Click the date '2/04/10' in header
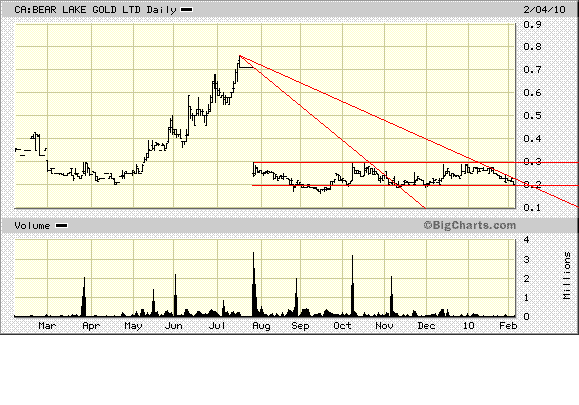Viewport: 579px width, 405px height. (544, 9)
